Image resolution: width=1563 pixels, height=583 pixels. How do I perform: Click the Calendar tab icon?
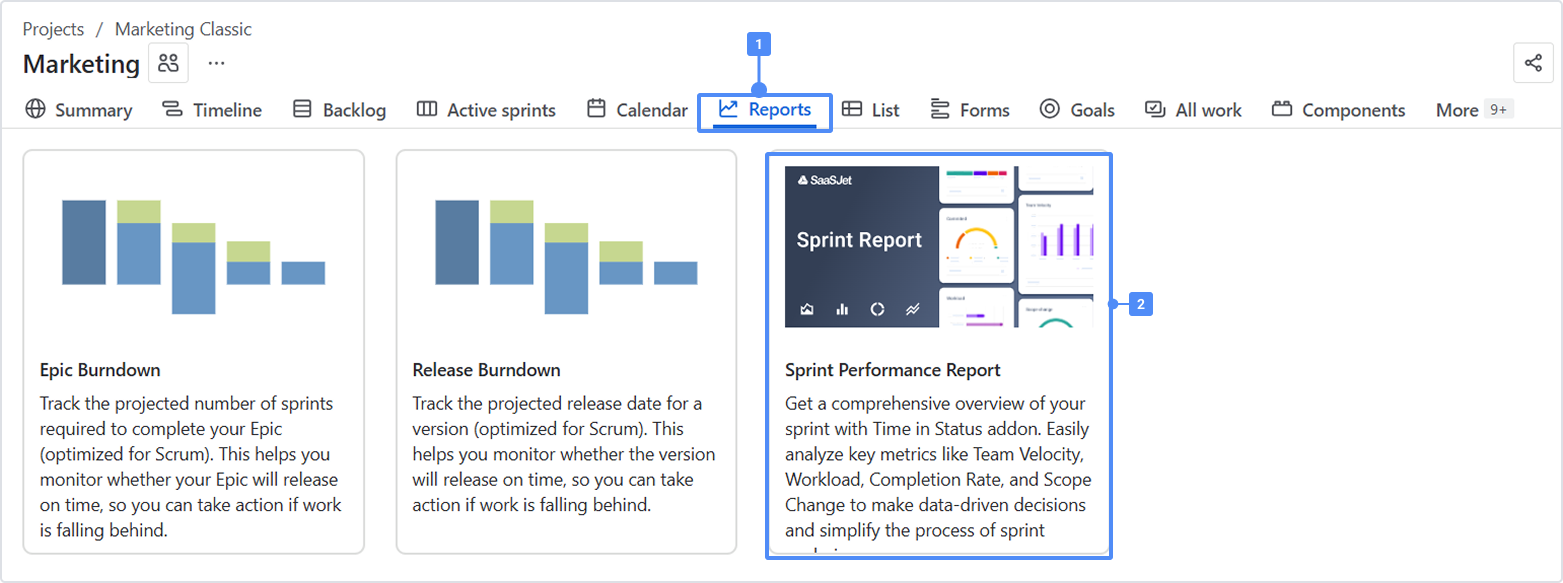pos(596,110)
